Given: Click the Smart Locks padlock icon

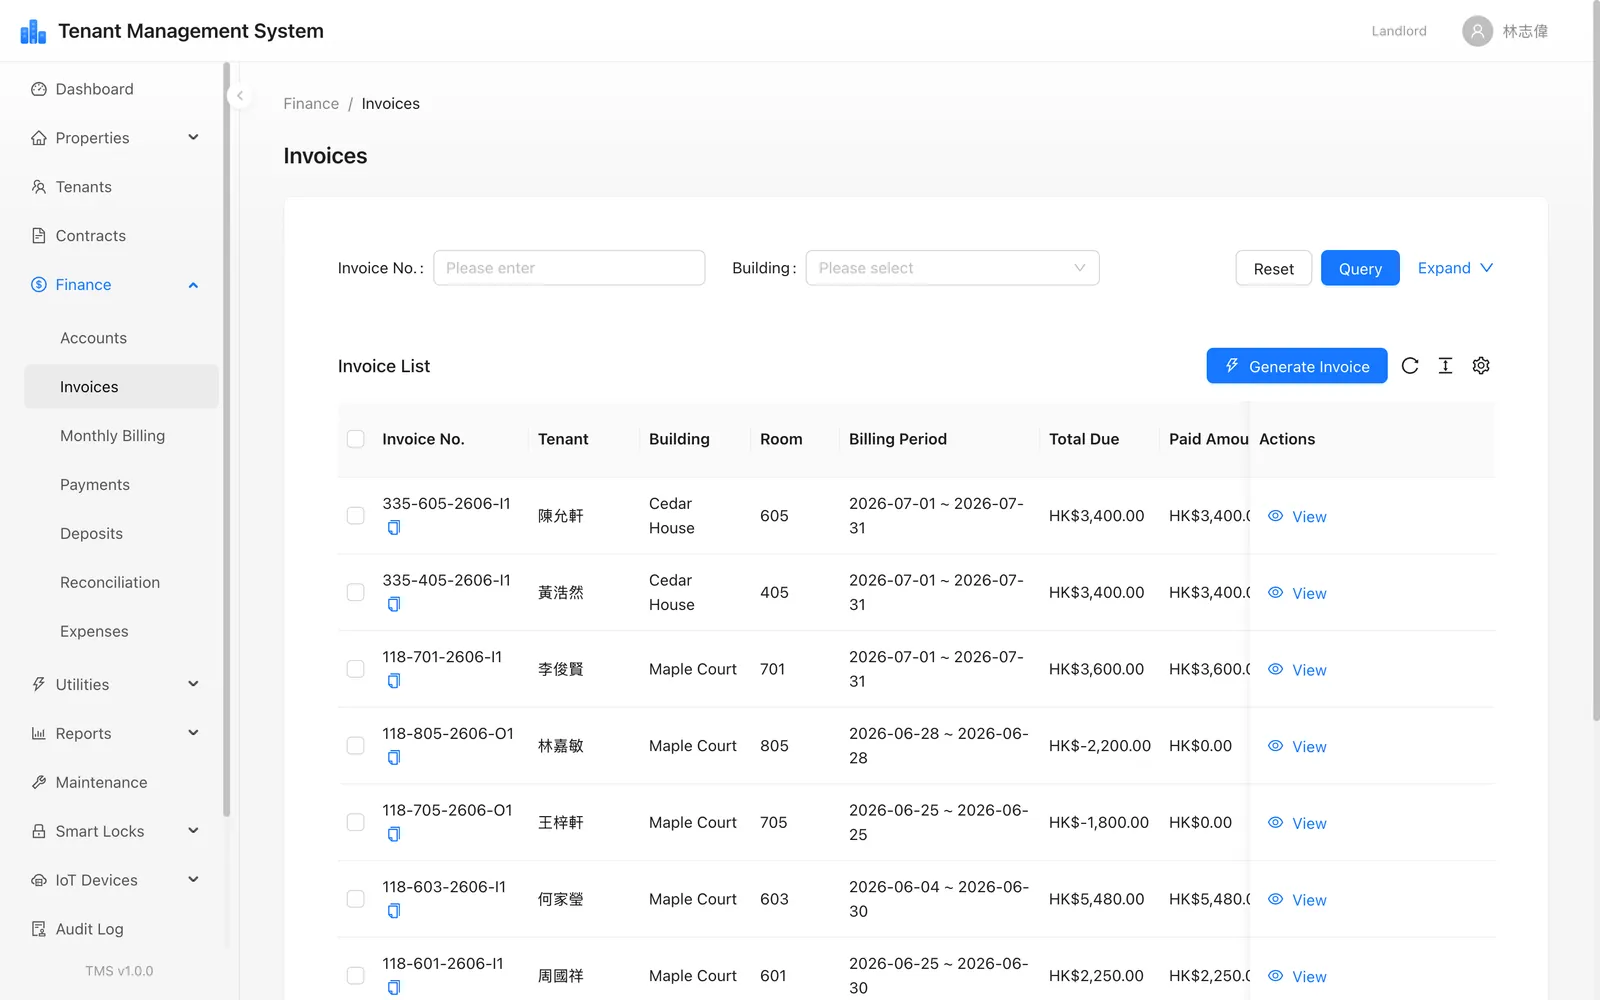Looking at the screenshot, I should [39, 831].
